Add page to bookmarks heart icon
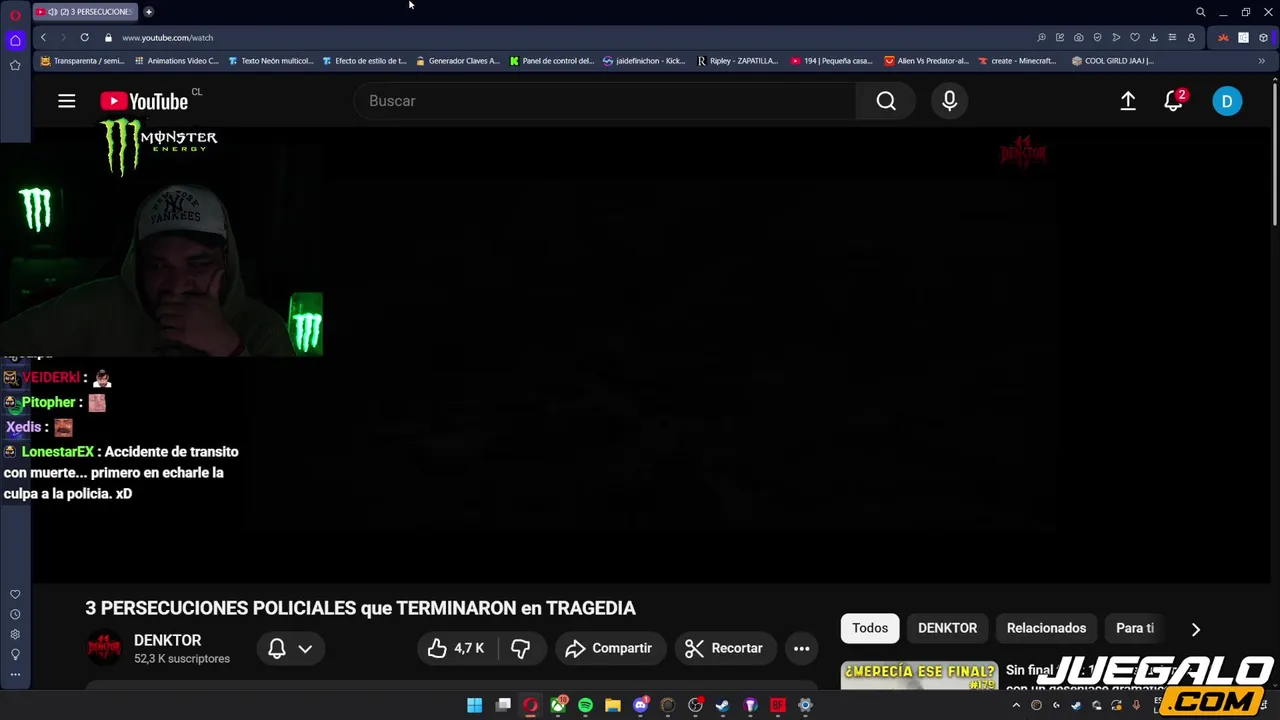The width and height of the screenshot is (1280, 720). pyautogui.click(x=1135, y=38)
